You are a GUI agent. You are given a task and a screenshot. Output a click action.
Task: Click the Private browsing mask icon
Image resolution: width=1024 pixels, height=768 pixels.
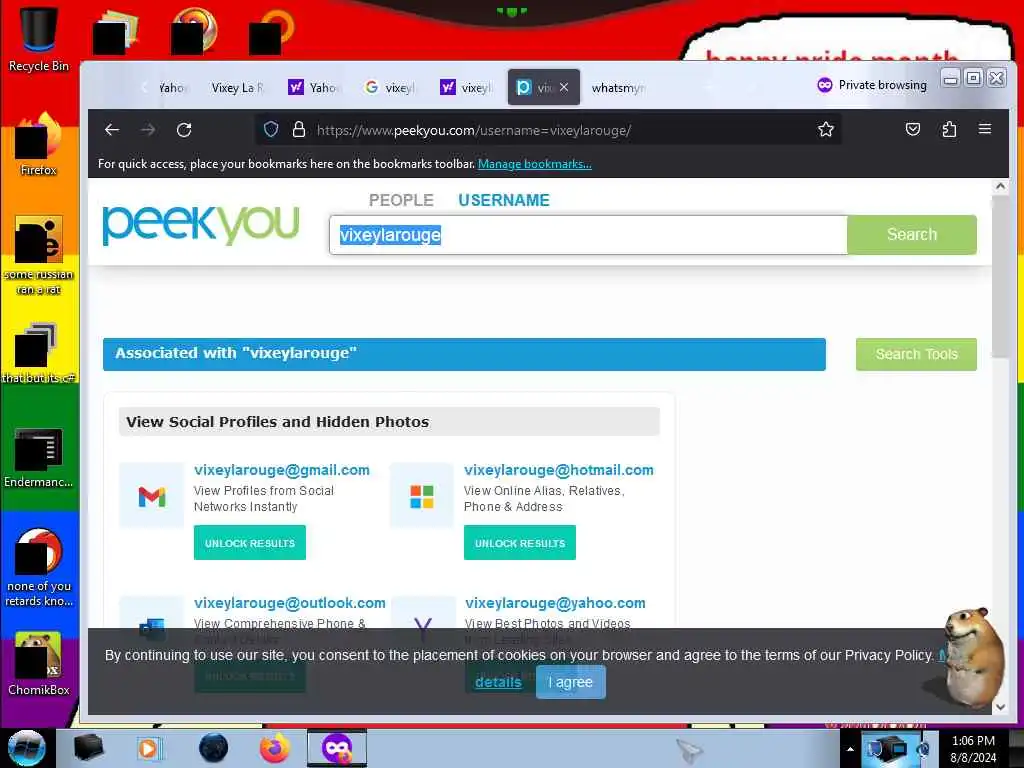[x=825, y=85]
